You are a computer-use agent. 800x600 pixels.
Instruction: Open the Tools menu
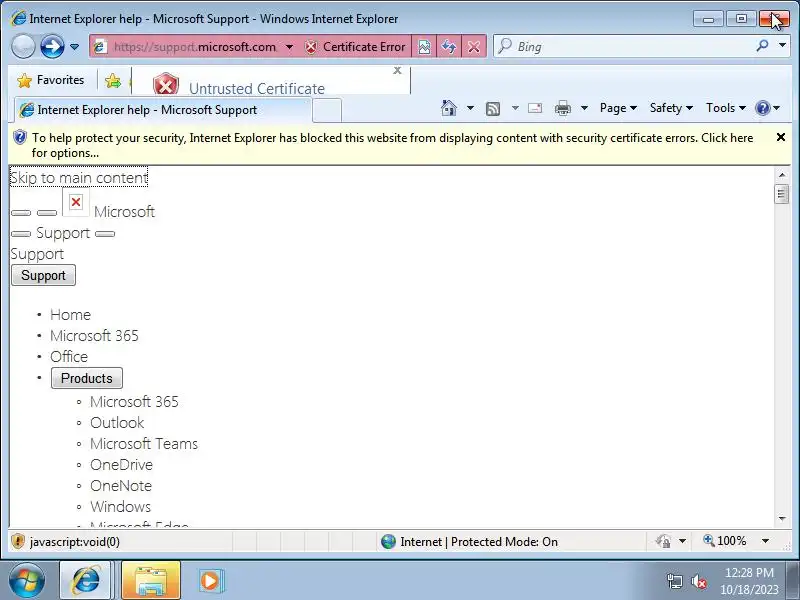click(726, 108)
